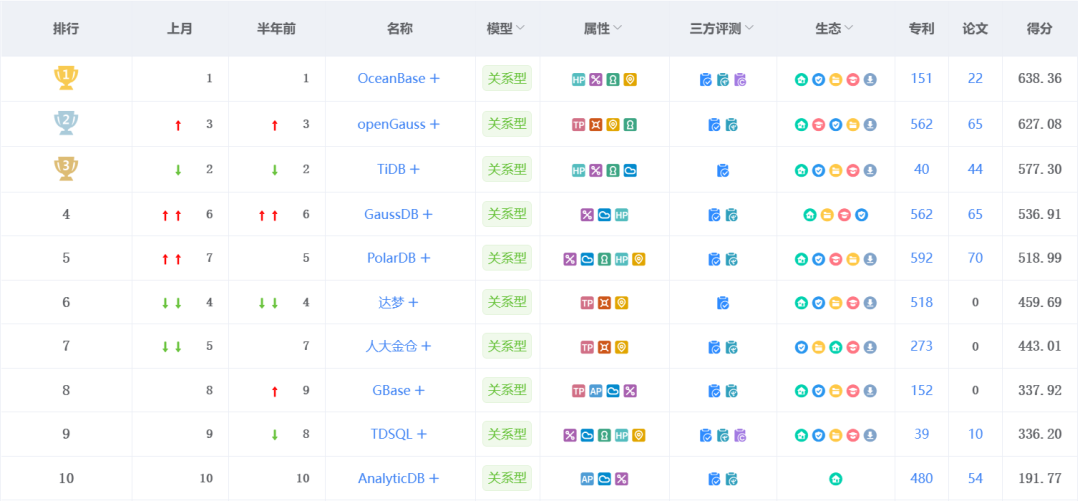Open PolarDB's teal clipboard evaluation icon

(731, 259)
